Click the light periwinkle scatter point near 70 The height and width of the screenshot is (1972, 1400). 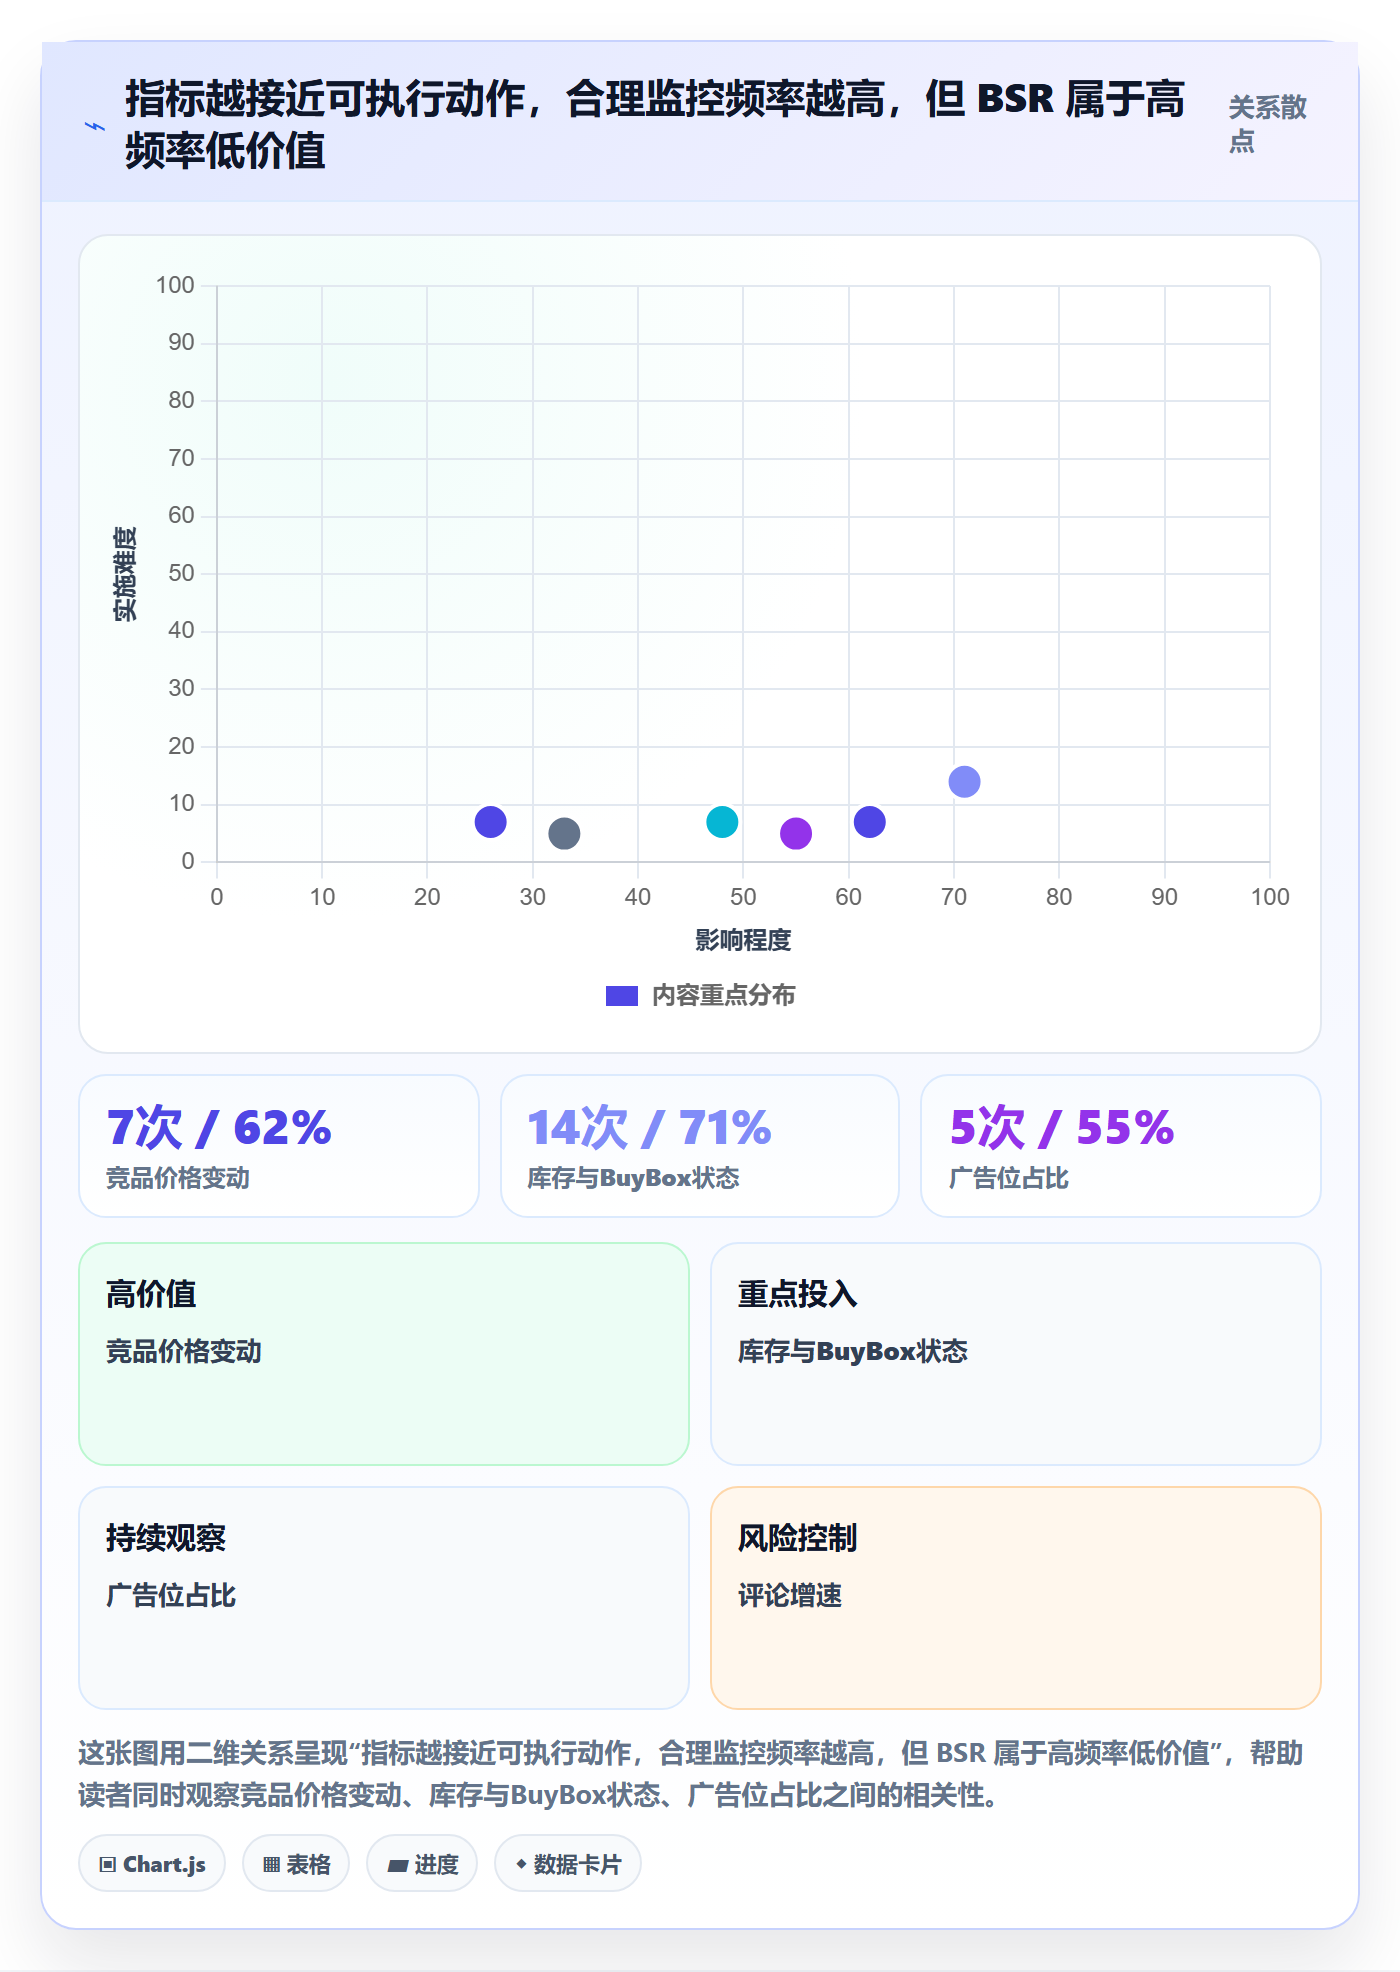tap(964, 781)
